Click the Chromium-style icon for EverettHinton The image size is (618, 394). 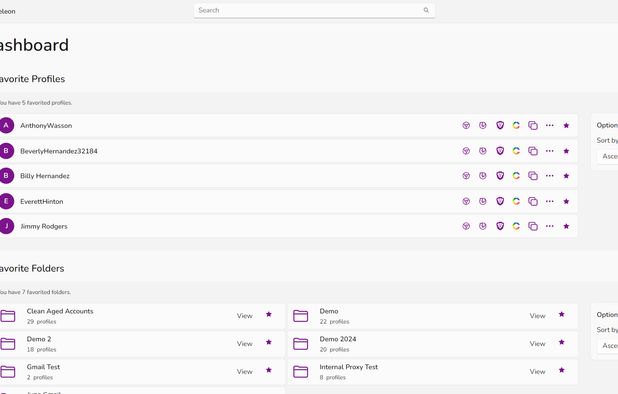coord(466,201)
